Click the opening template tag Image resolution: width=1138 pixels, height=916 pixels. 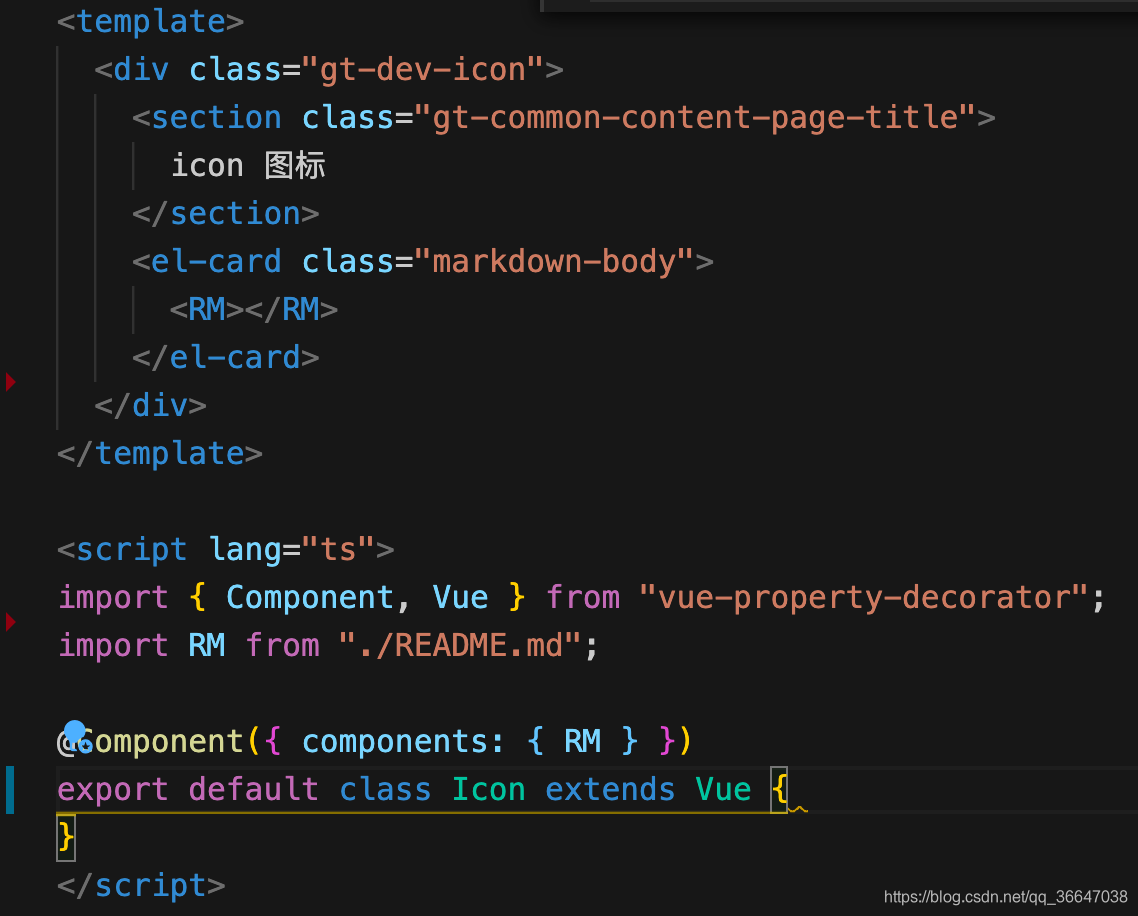coord(150,22)
